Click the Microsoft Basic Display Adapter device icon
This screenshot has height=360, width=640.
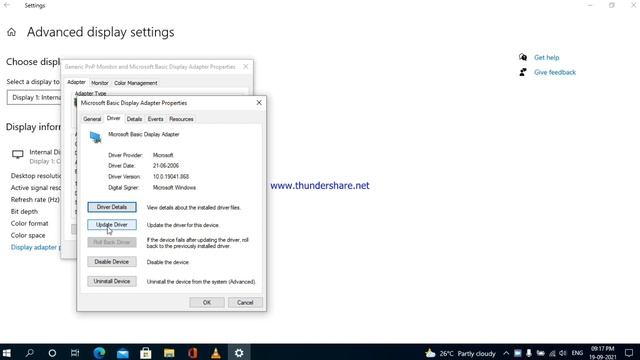click(96, 137)
